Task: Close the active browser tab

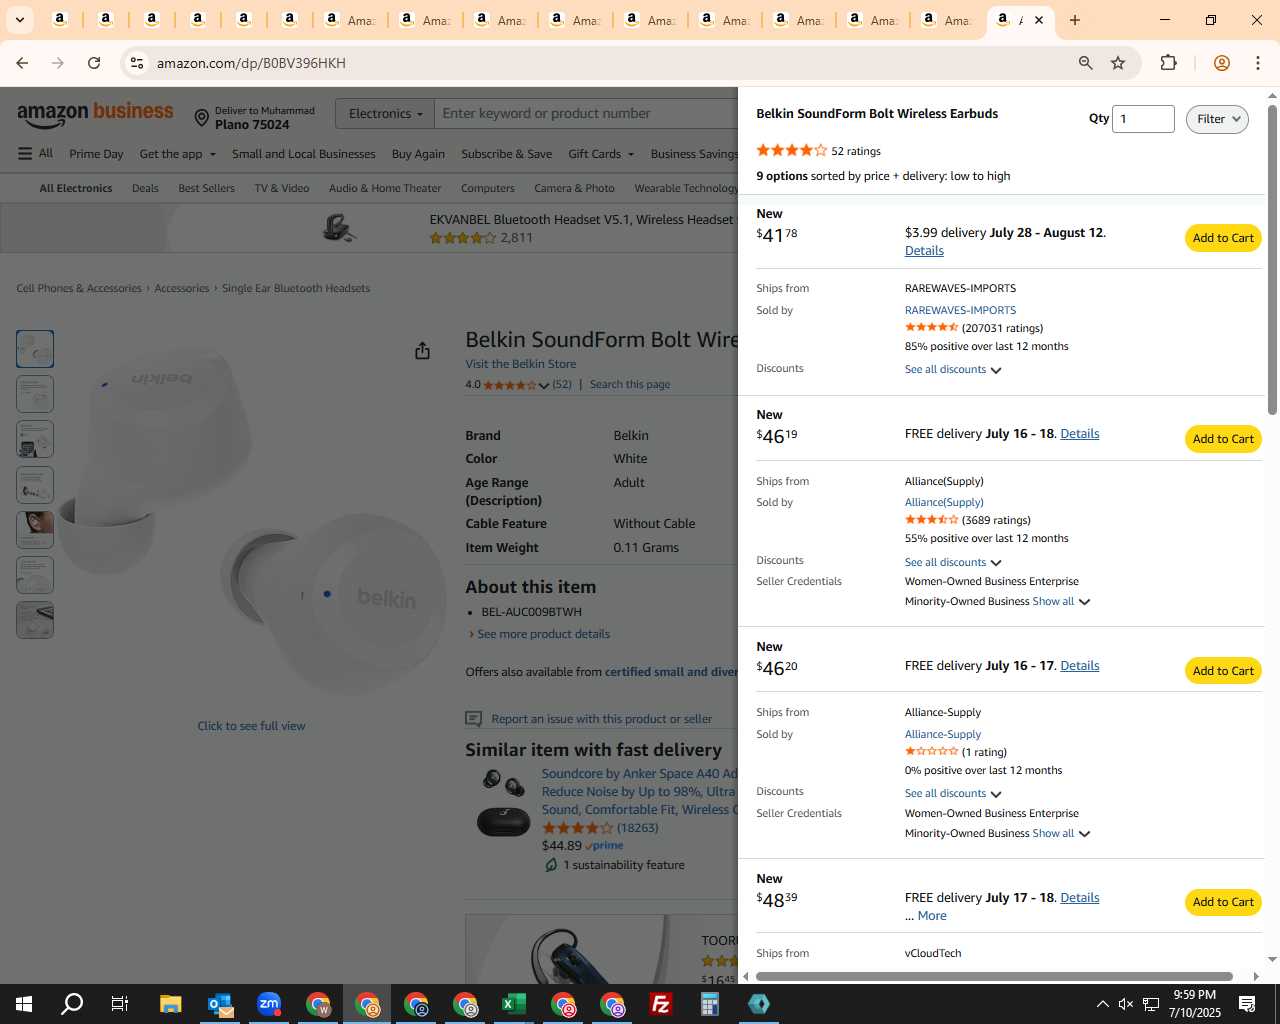Action: [1038, 20]
